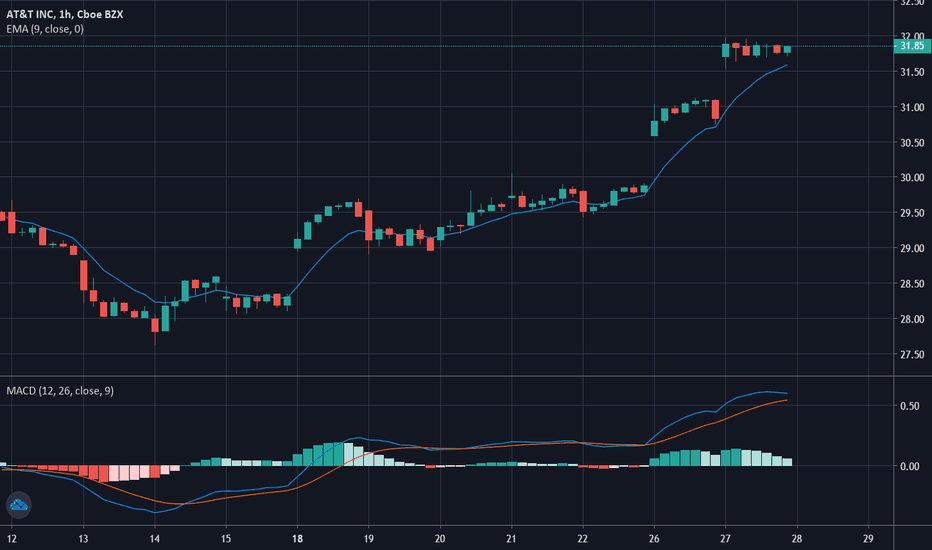The image size is (932, 550).
Task: Click date label 26 on time axis
Action: pos(654,539)
